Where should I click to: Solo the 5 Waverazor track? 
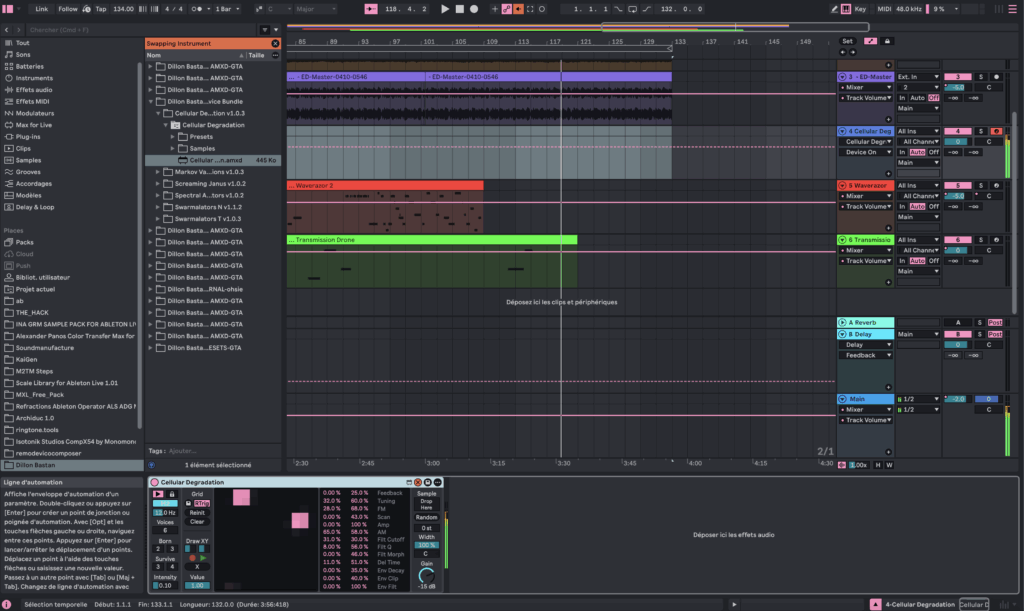point(980,186)
